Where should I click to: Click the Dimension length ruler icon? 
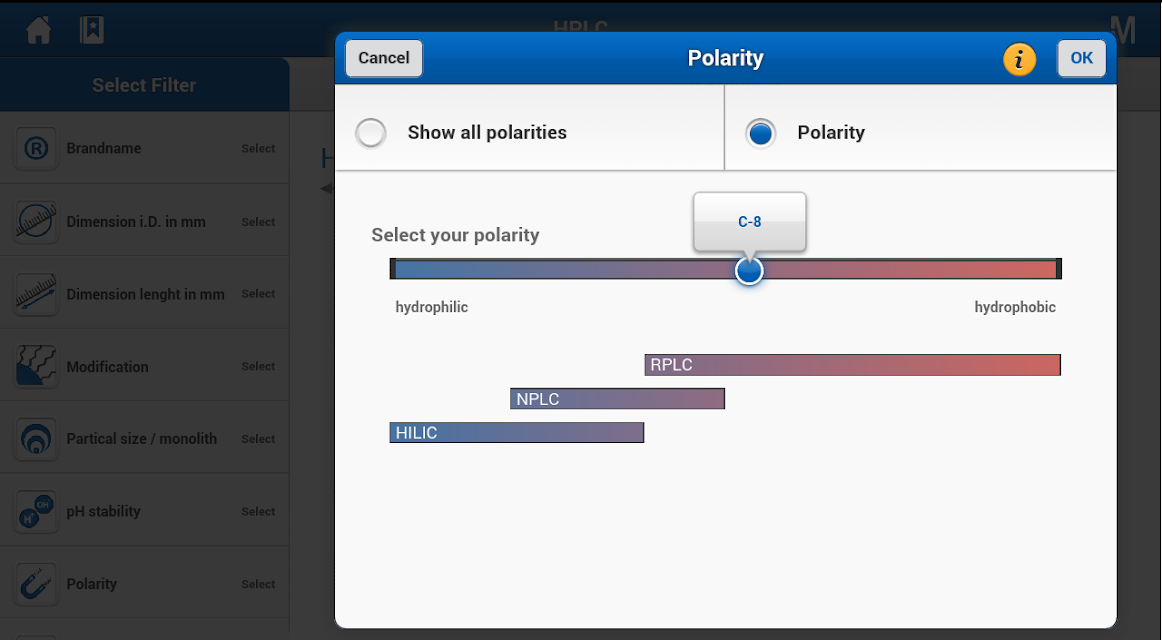pos(36,294)
